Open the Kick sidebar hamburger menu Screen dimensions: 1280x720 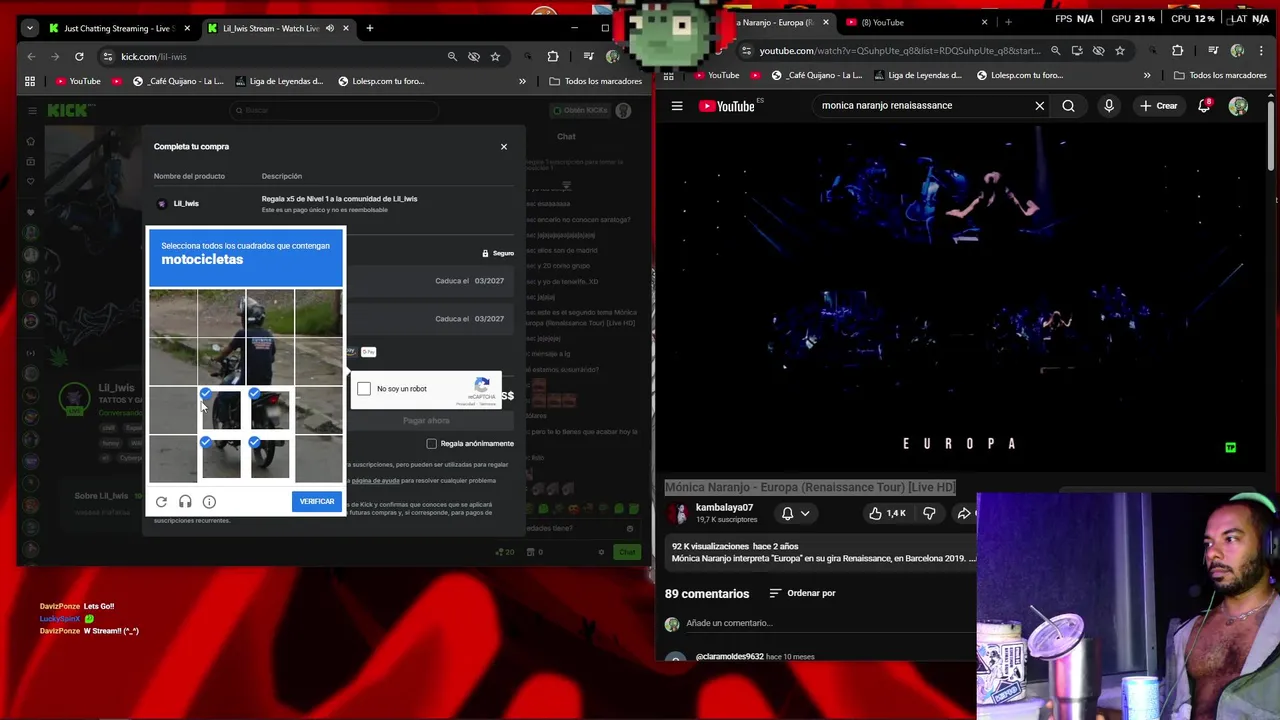click(32, 110)
